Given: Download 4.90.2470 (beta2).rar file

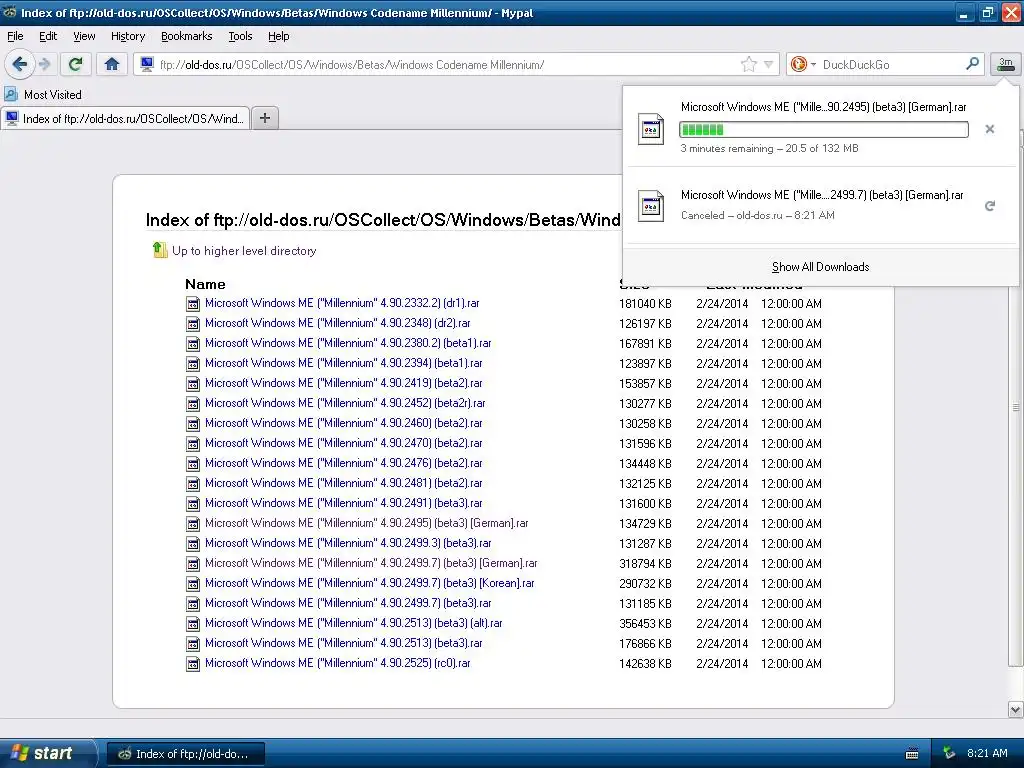Looking at the screenshot, I should coord(344,443).
